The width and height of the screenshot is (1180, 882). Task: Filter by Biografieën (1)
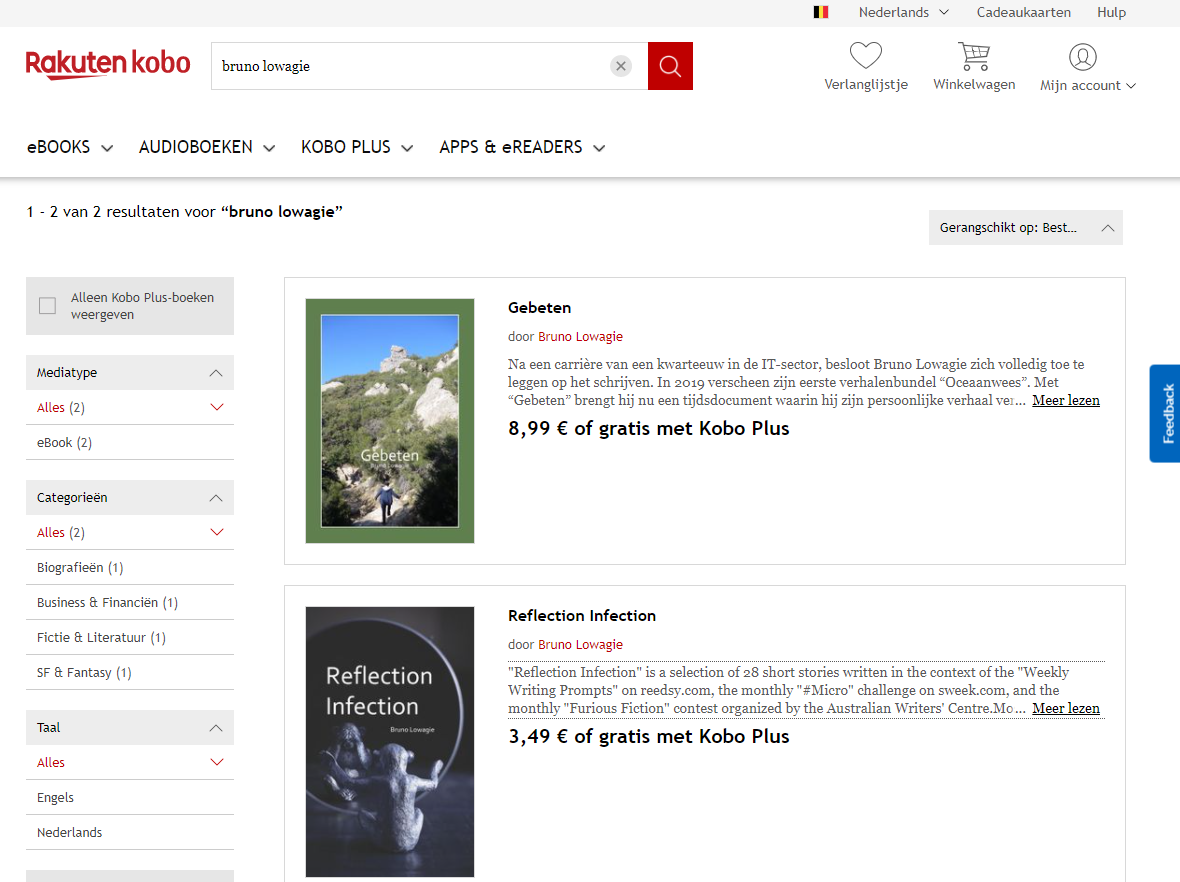coord(129,567)
